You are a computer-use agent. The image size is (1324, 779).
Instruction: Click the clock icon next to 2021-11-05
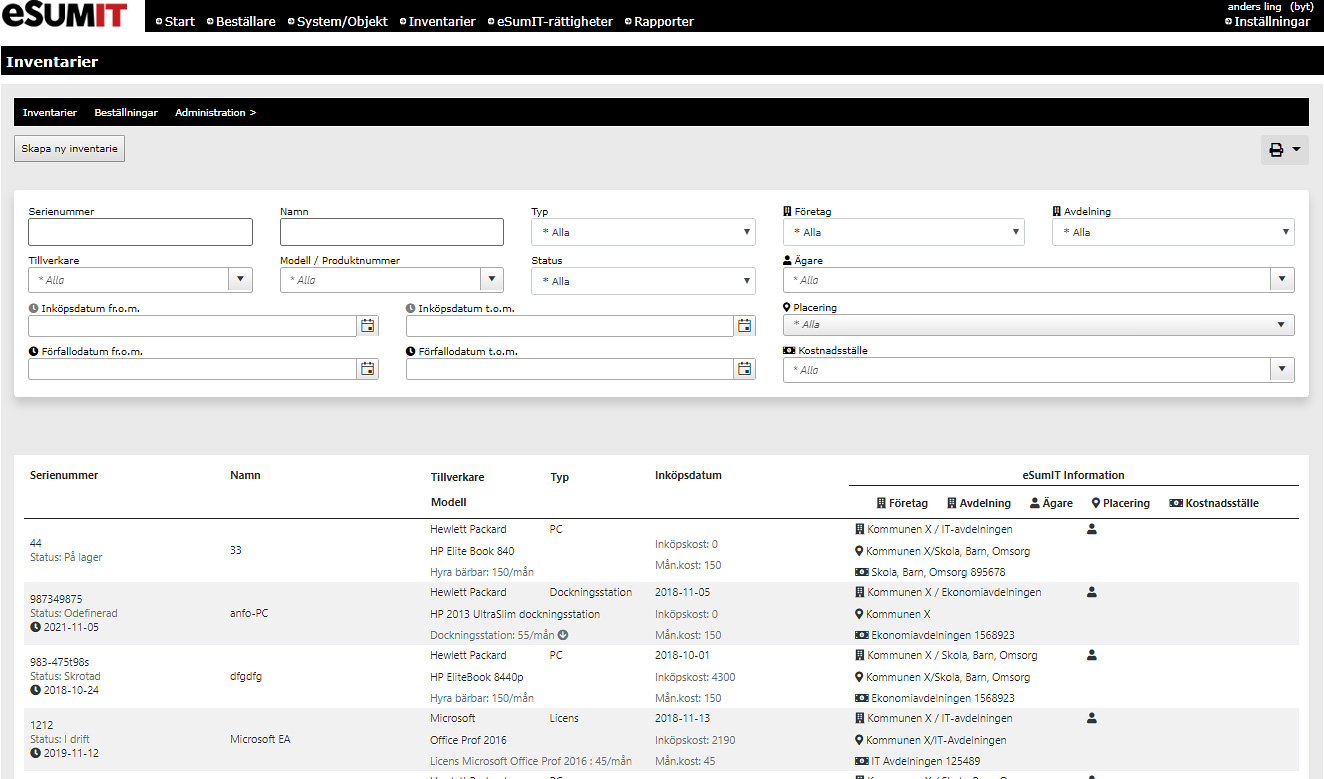coord(35,627)
